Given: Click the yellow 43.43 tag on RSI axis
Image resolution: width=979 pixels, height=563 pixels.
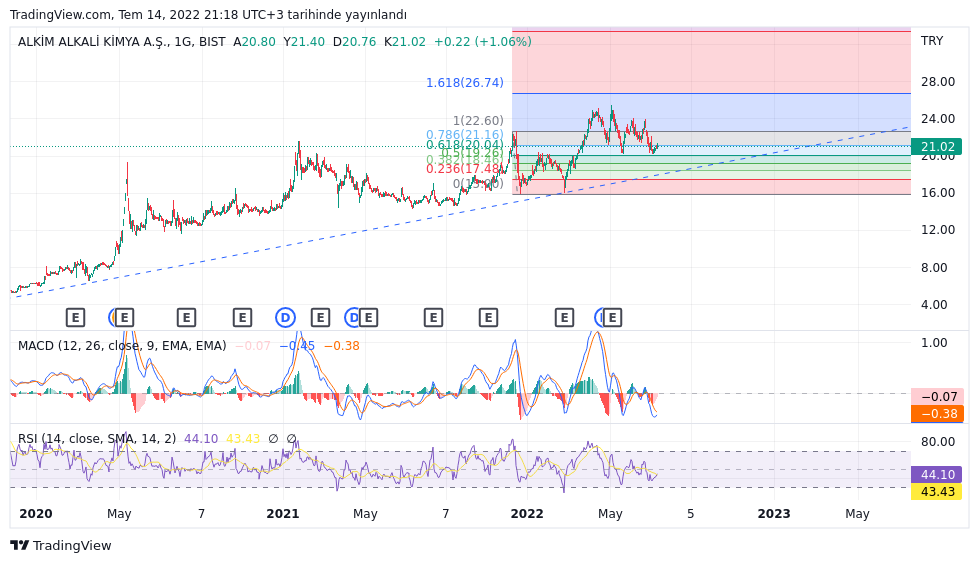Looking at the screenshot, I should (x=937, y=492).
